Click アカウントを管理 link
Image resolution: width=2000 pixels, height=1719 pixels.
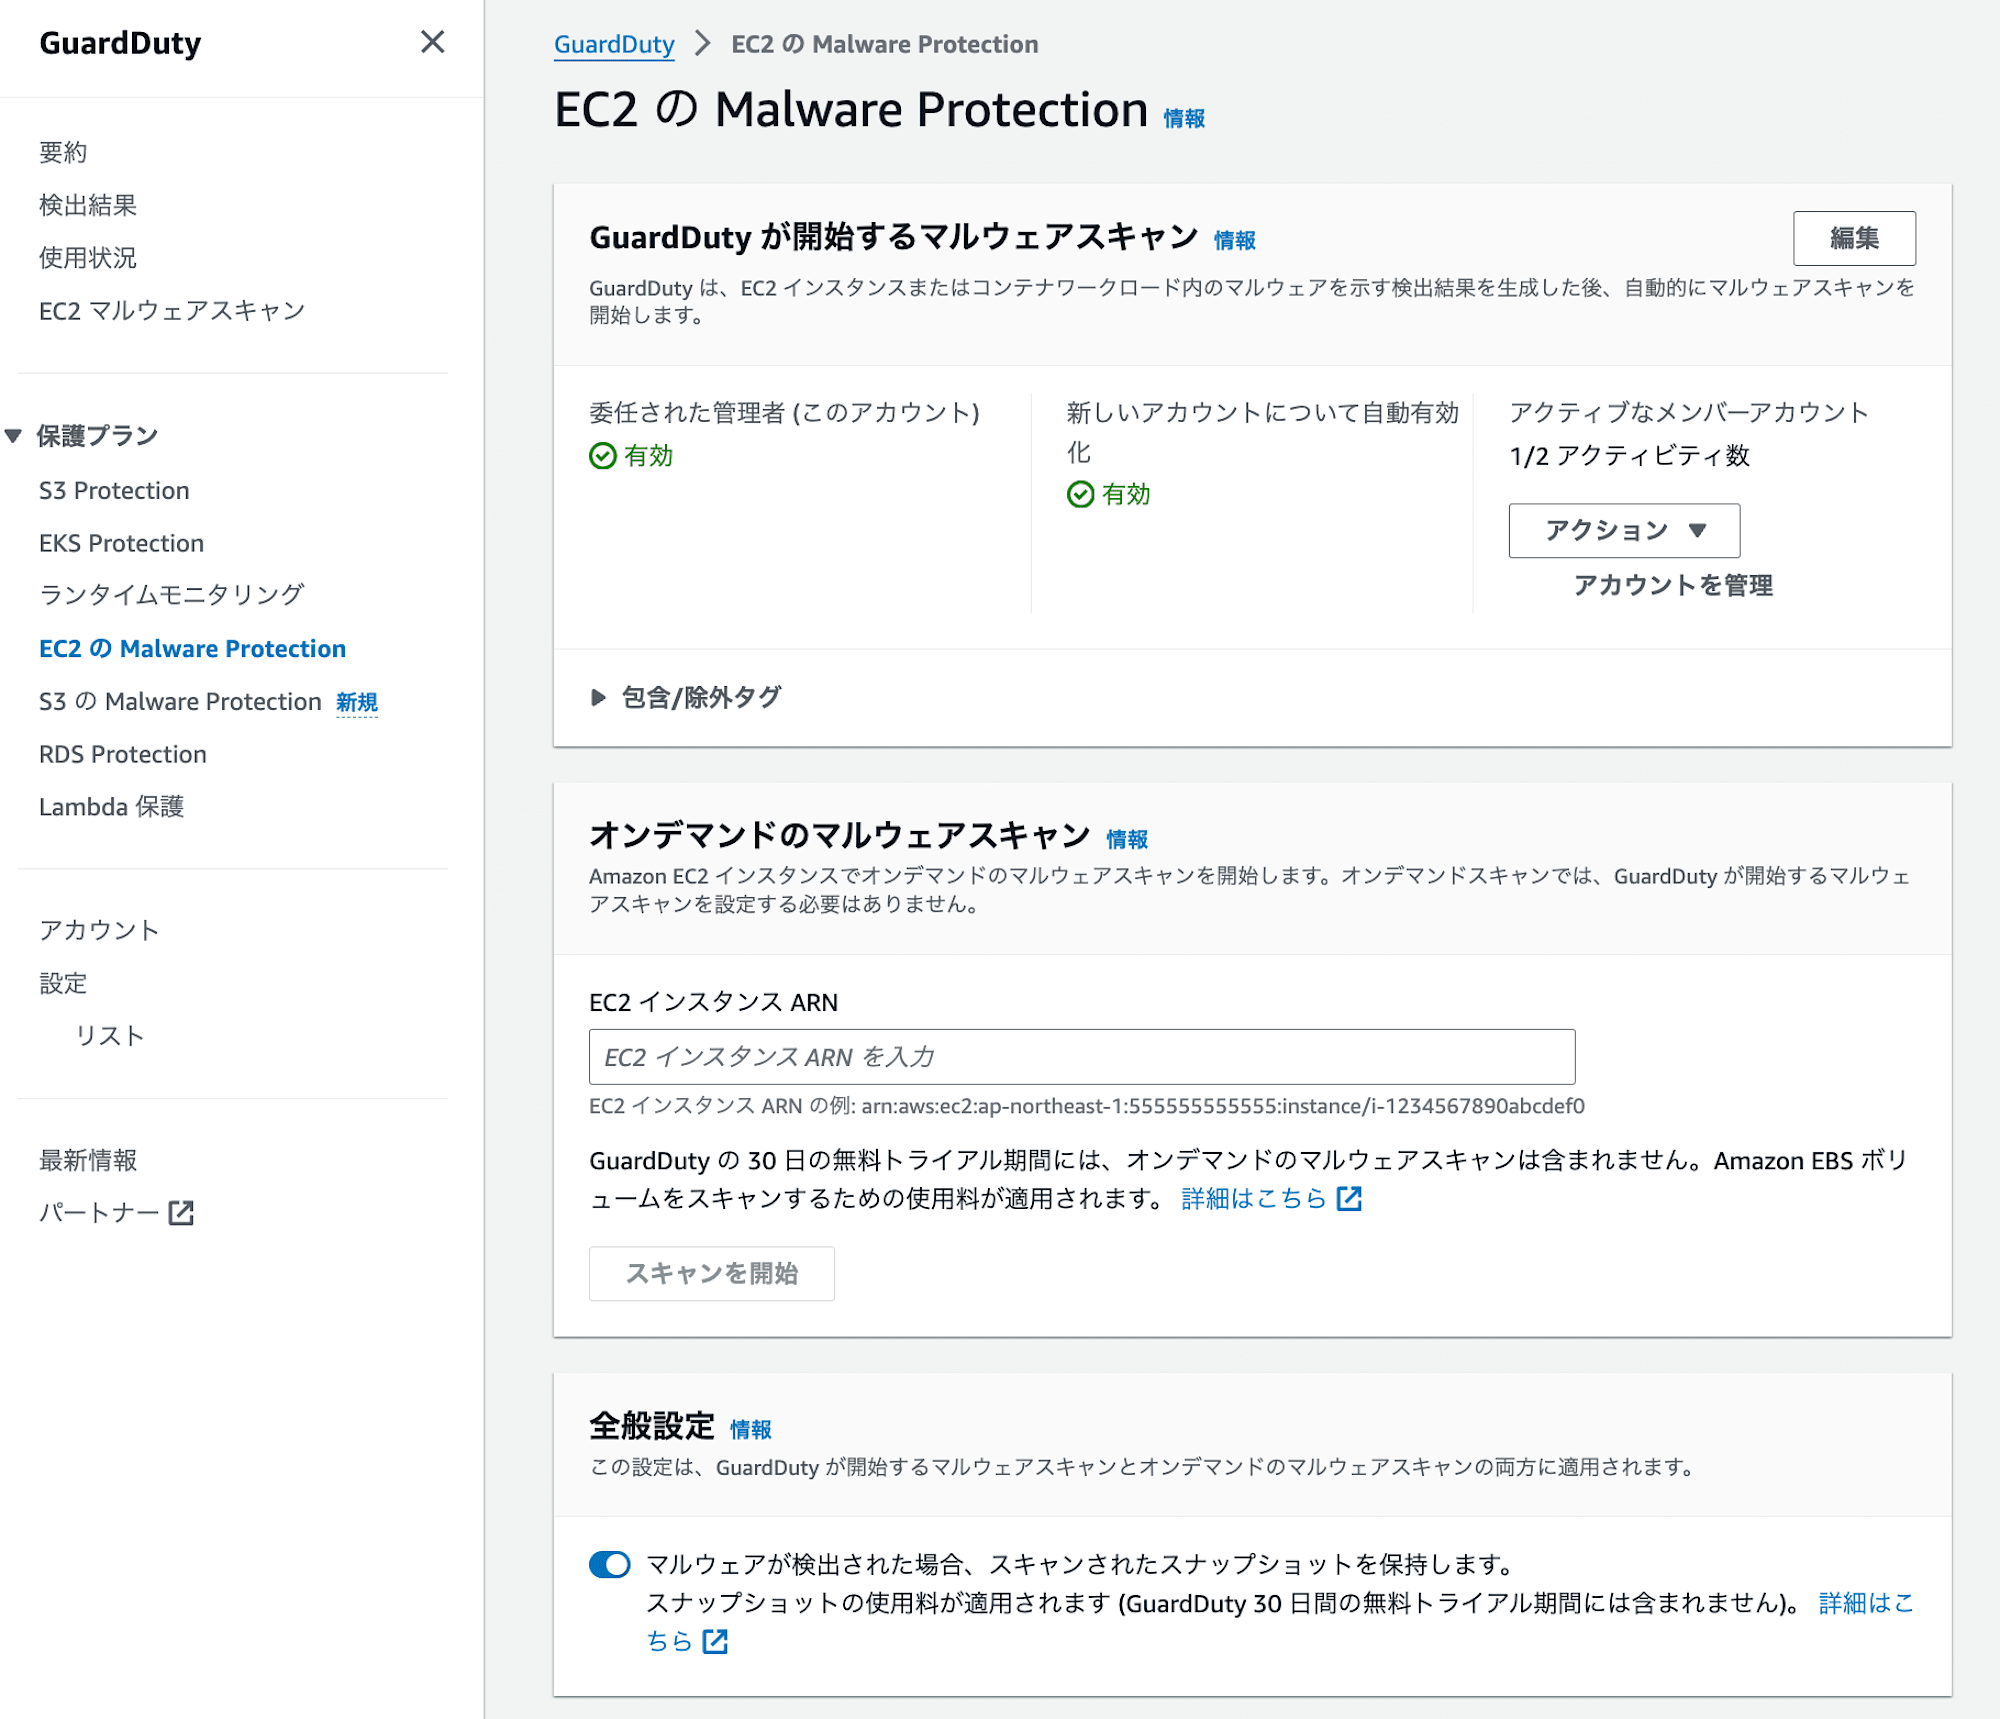[x=1673, y=585]
